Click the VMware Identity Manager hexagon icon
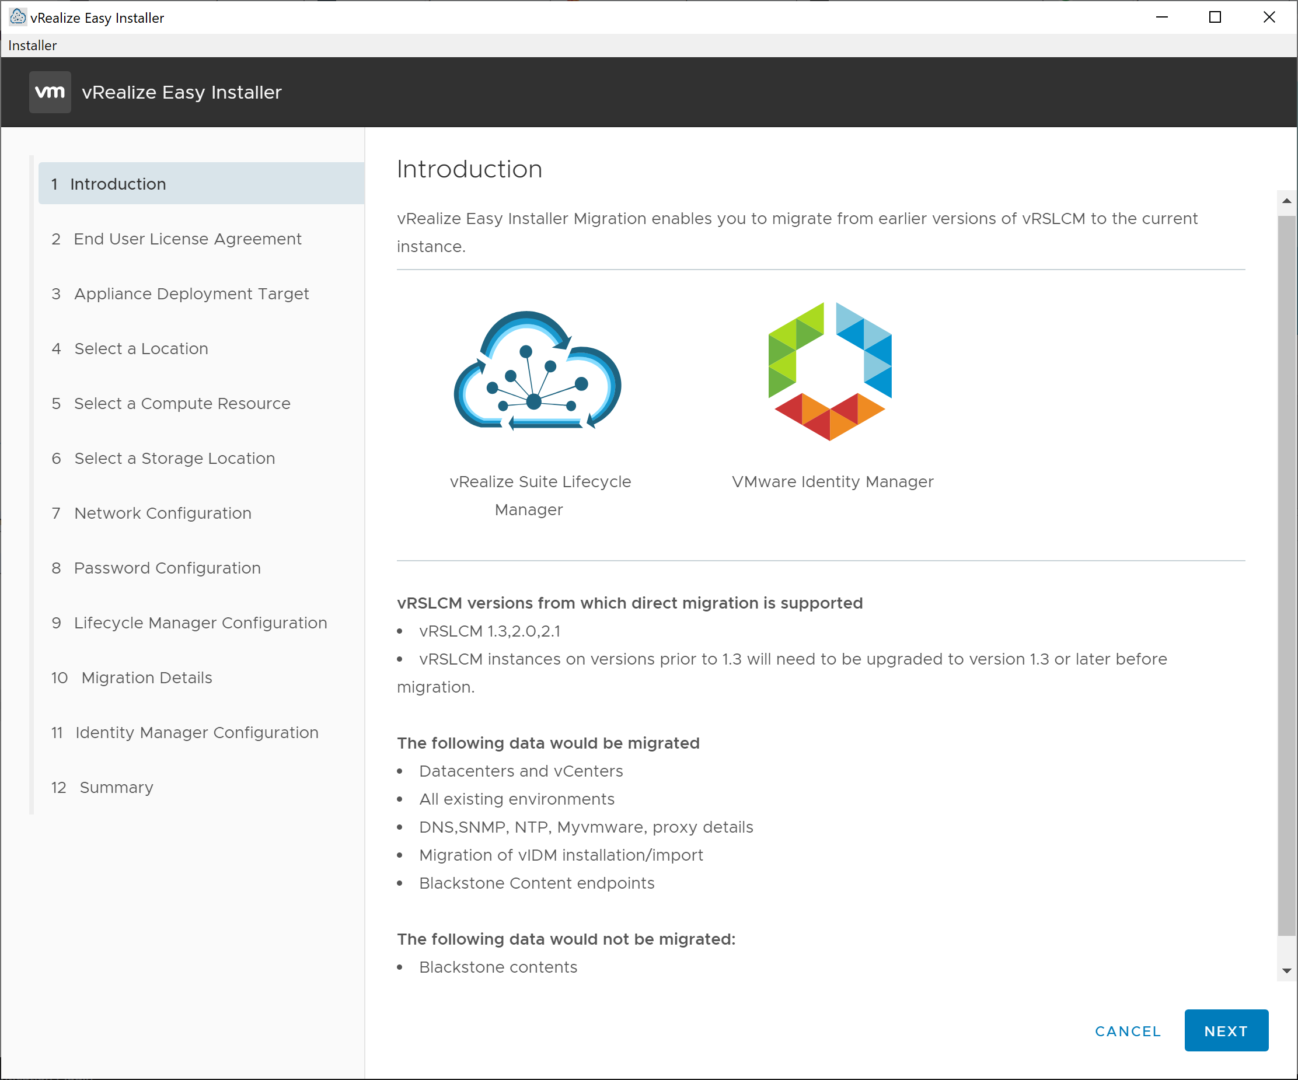The image size is (1298, 1080). pos(830,371)
